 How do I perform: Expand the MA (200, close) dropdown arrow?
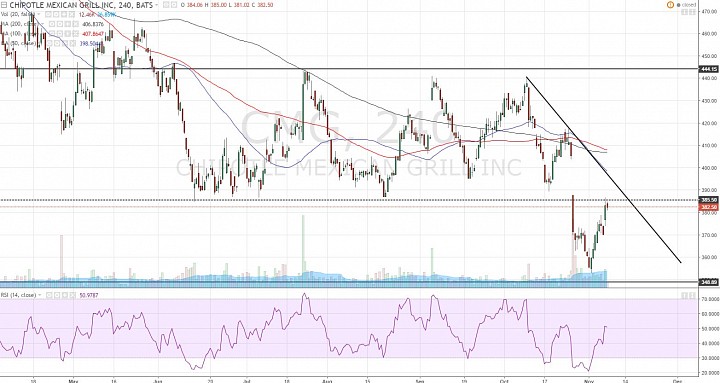point(43,24)
